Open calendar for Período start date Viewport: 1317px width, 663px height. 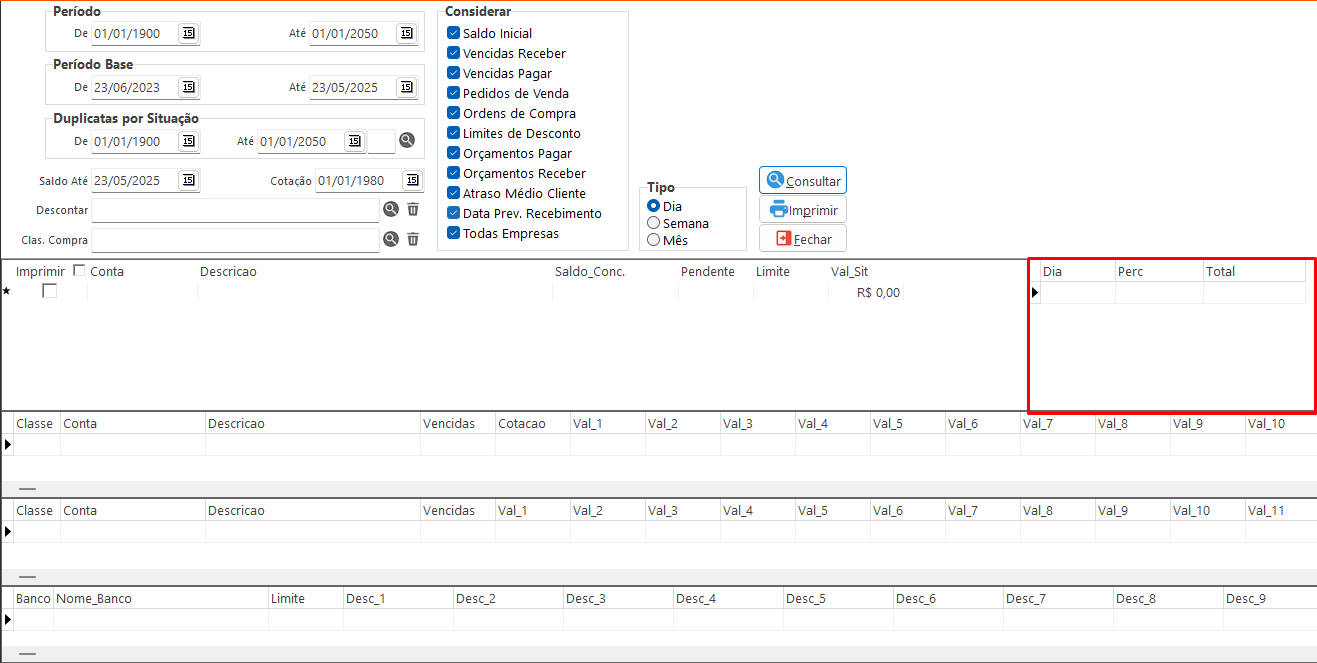point(188,33)
